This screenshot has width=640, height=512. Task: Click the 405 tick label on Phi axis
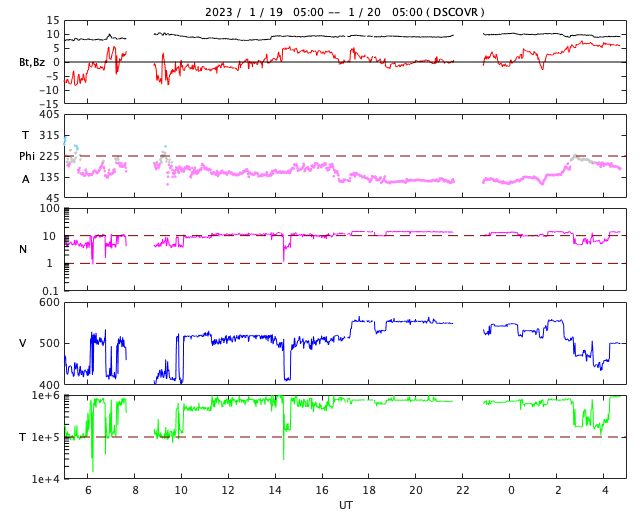(x=49, y=114)
